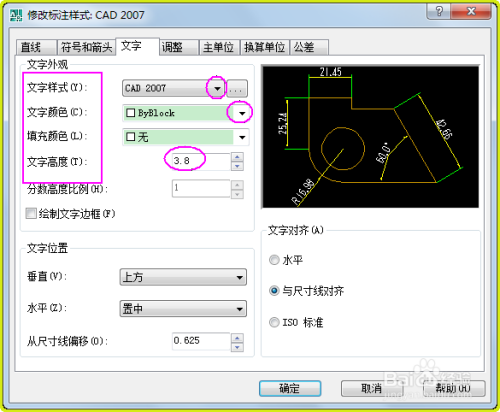Click the 确定 button

290,389
